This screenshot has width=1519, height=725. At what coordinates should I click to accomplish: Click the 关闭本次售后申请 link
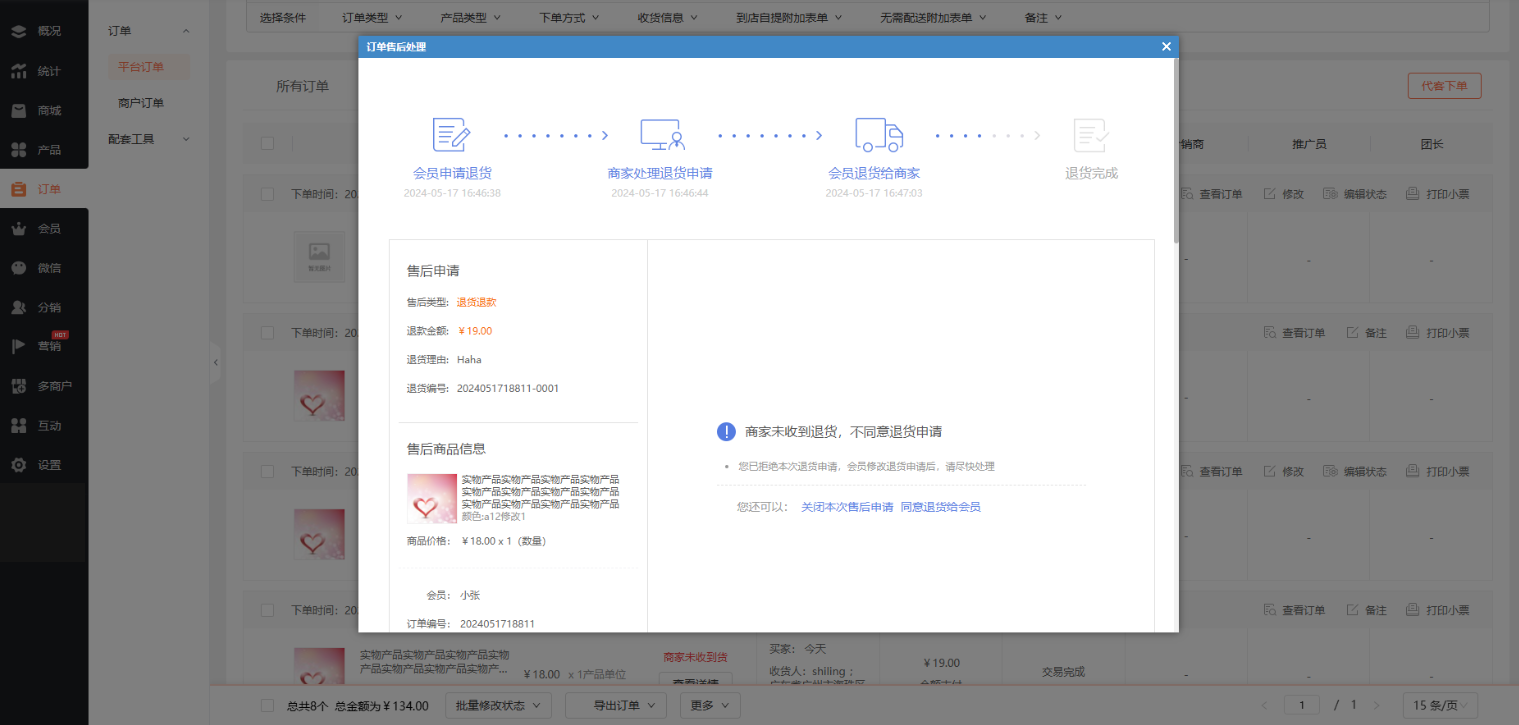point(846,507)
